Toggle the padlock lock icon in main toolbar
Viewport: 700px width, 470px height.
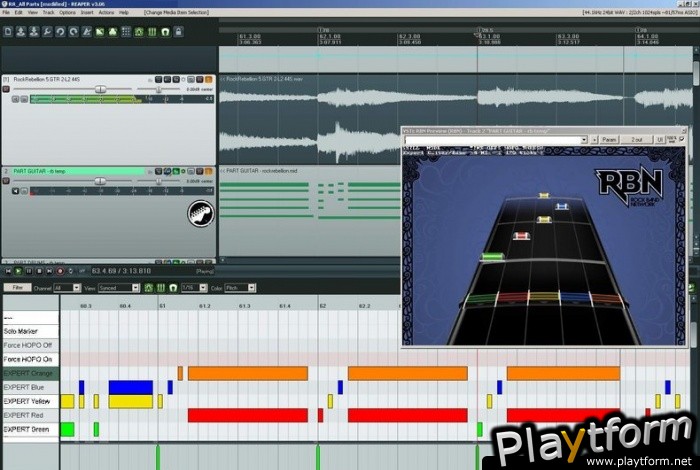tap(179, 32)
